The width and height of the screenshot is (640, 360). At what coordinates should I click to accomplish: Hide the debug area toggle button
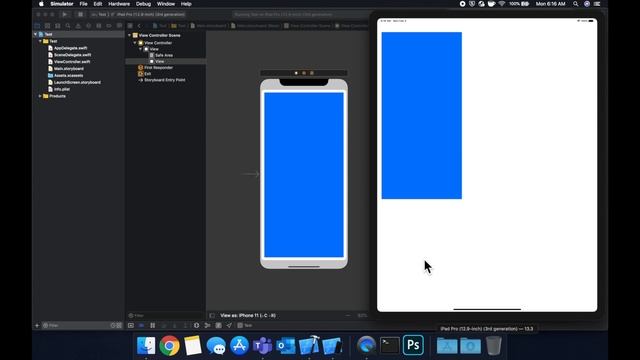coord(131,325)
